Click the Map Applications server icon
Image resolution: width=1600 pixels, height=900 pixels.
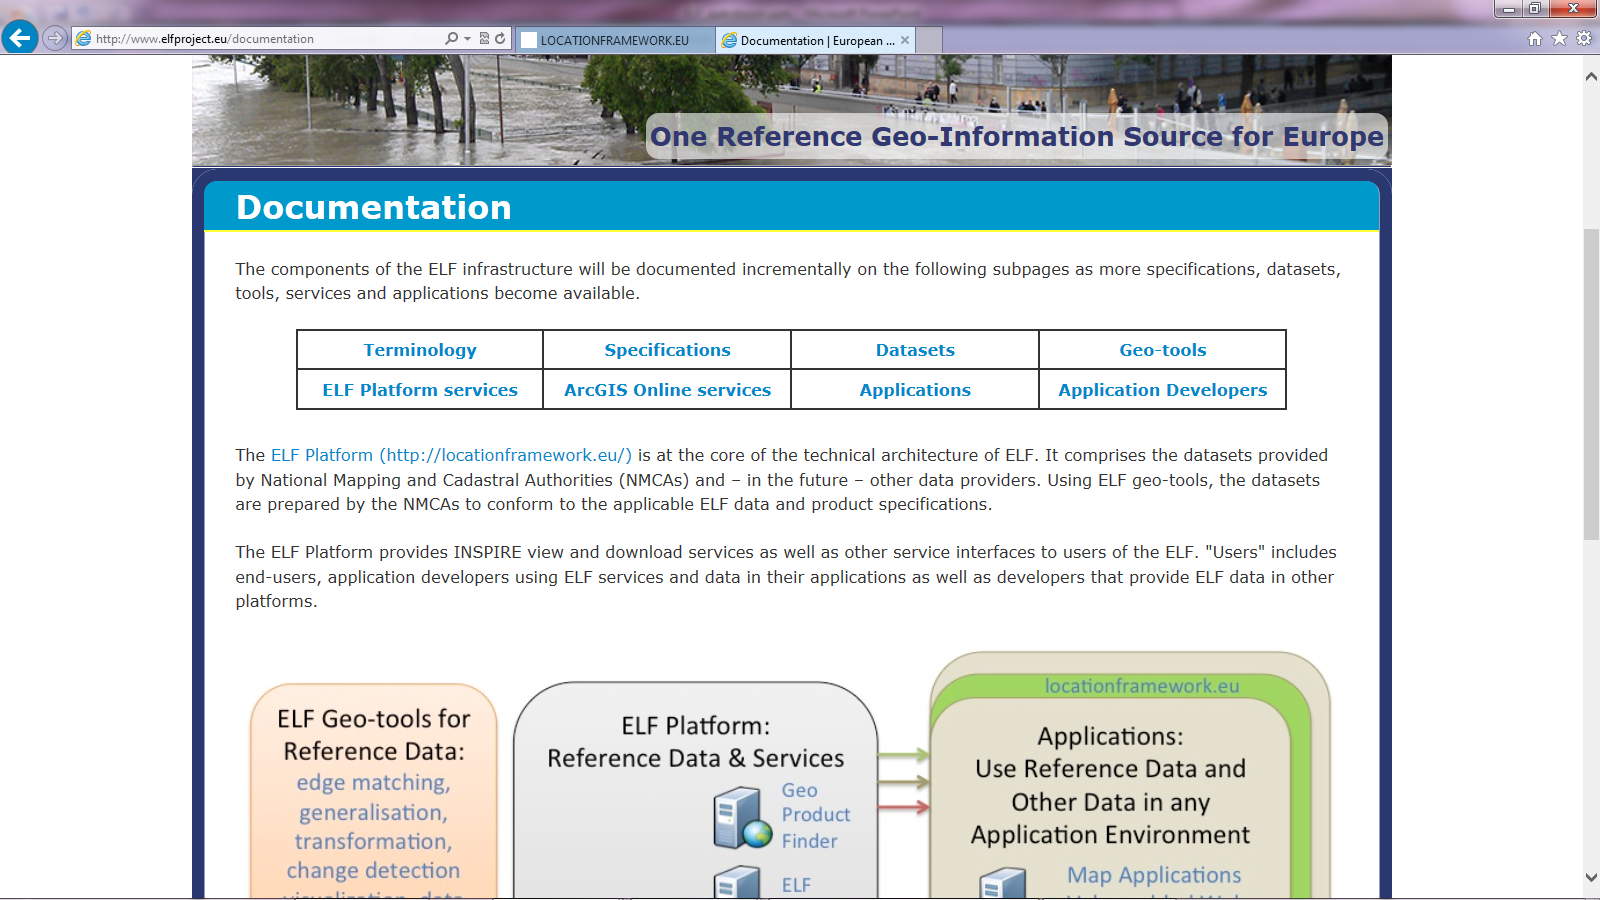point(1003,883)
